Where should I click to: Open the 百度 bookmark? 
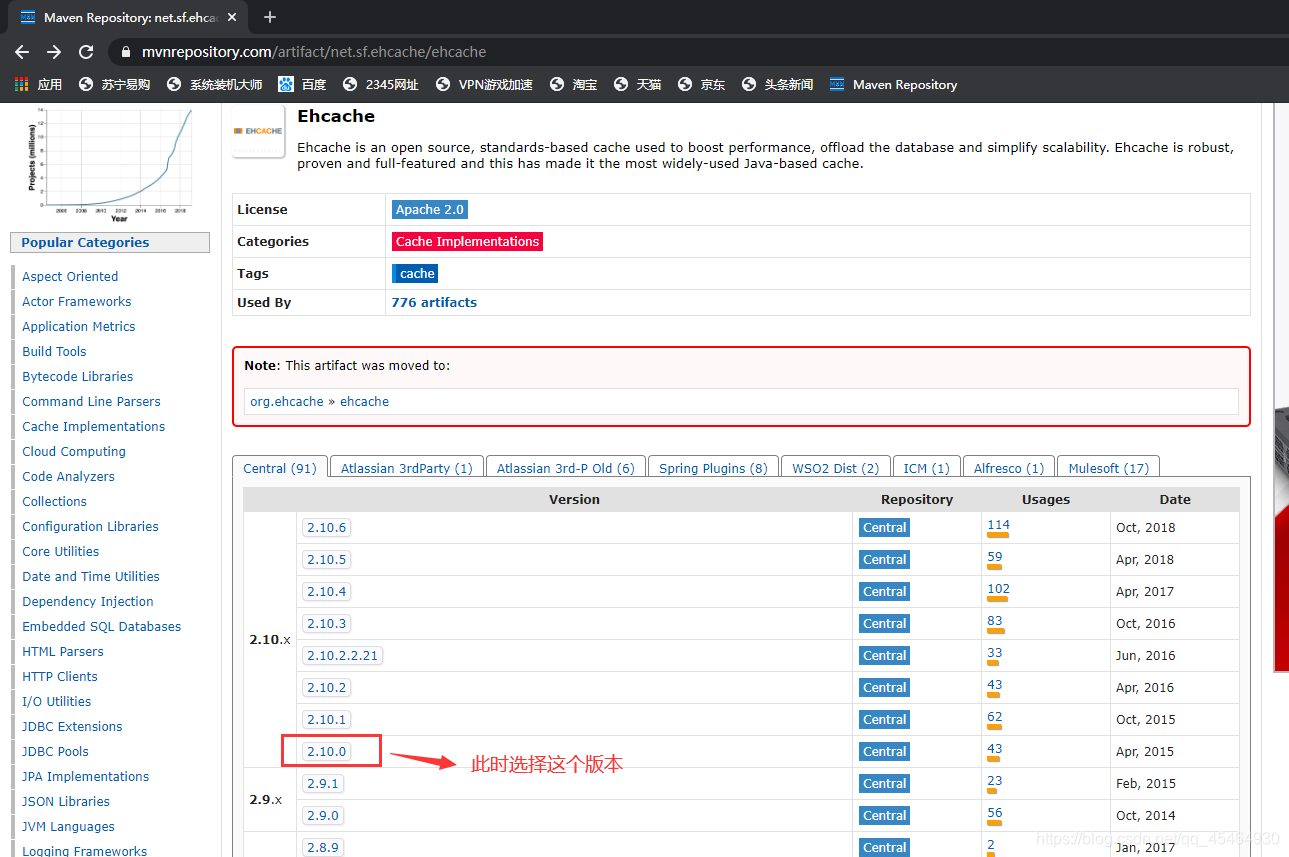point(302,85)
